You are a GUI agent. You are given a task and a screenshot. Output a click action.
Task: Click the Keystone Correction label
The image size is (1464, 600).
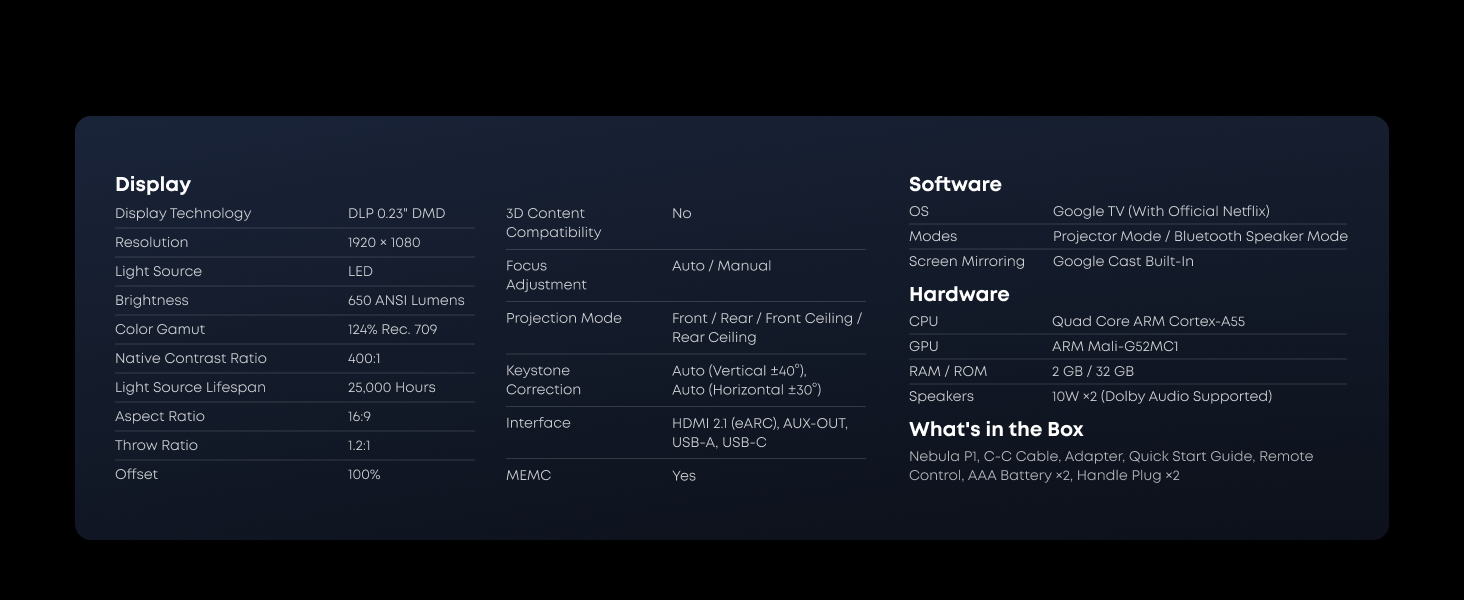543,380
